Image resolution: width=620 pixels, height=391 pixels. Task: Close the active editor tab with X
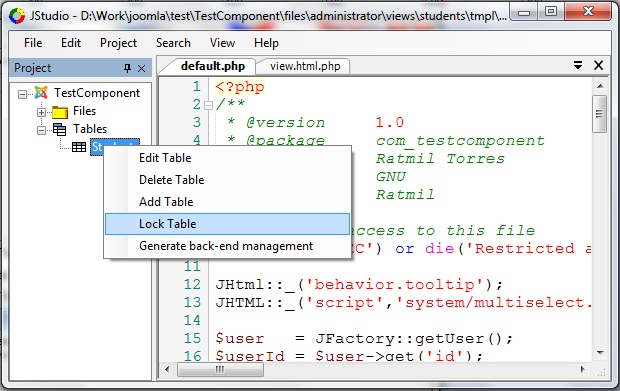tap(599, 65)
